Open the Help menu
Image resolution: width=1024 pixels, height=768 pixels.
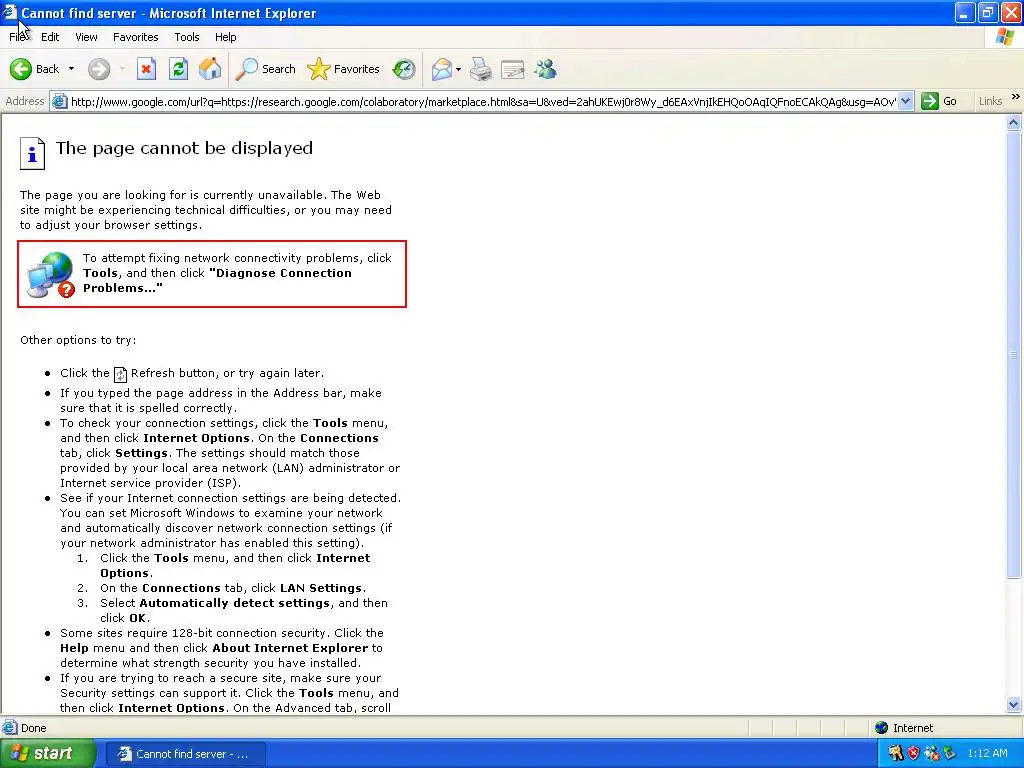[x=226, y=37]
